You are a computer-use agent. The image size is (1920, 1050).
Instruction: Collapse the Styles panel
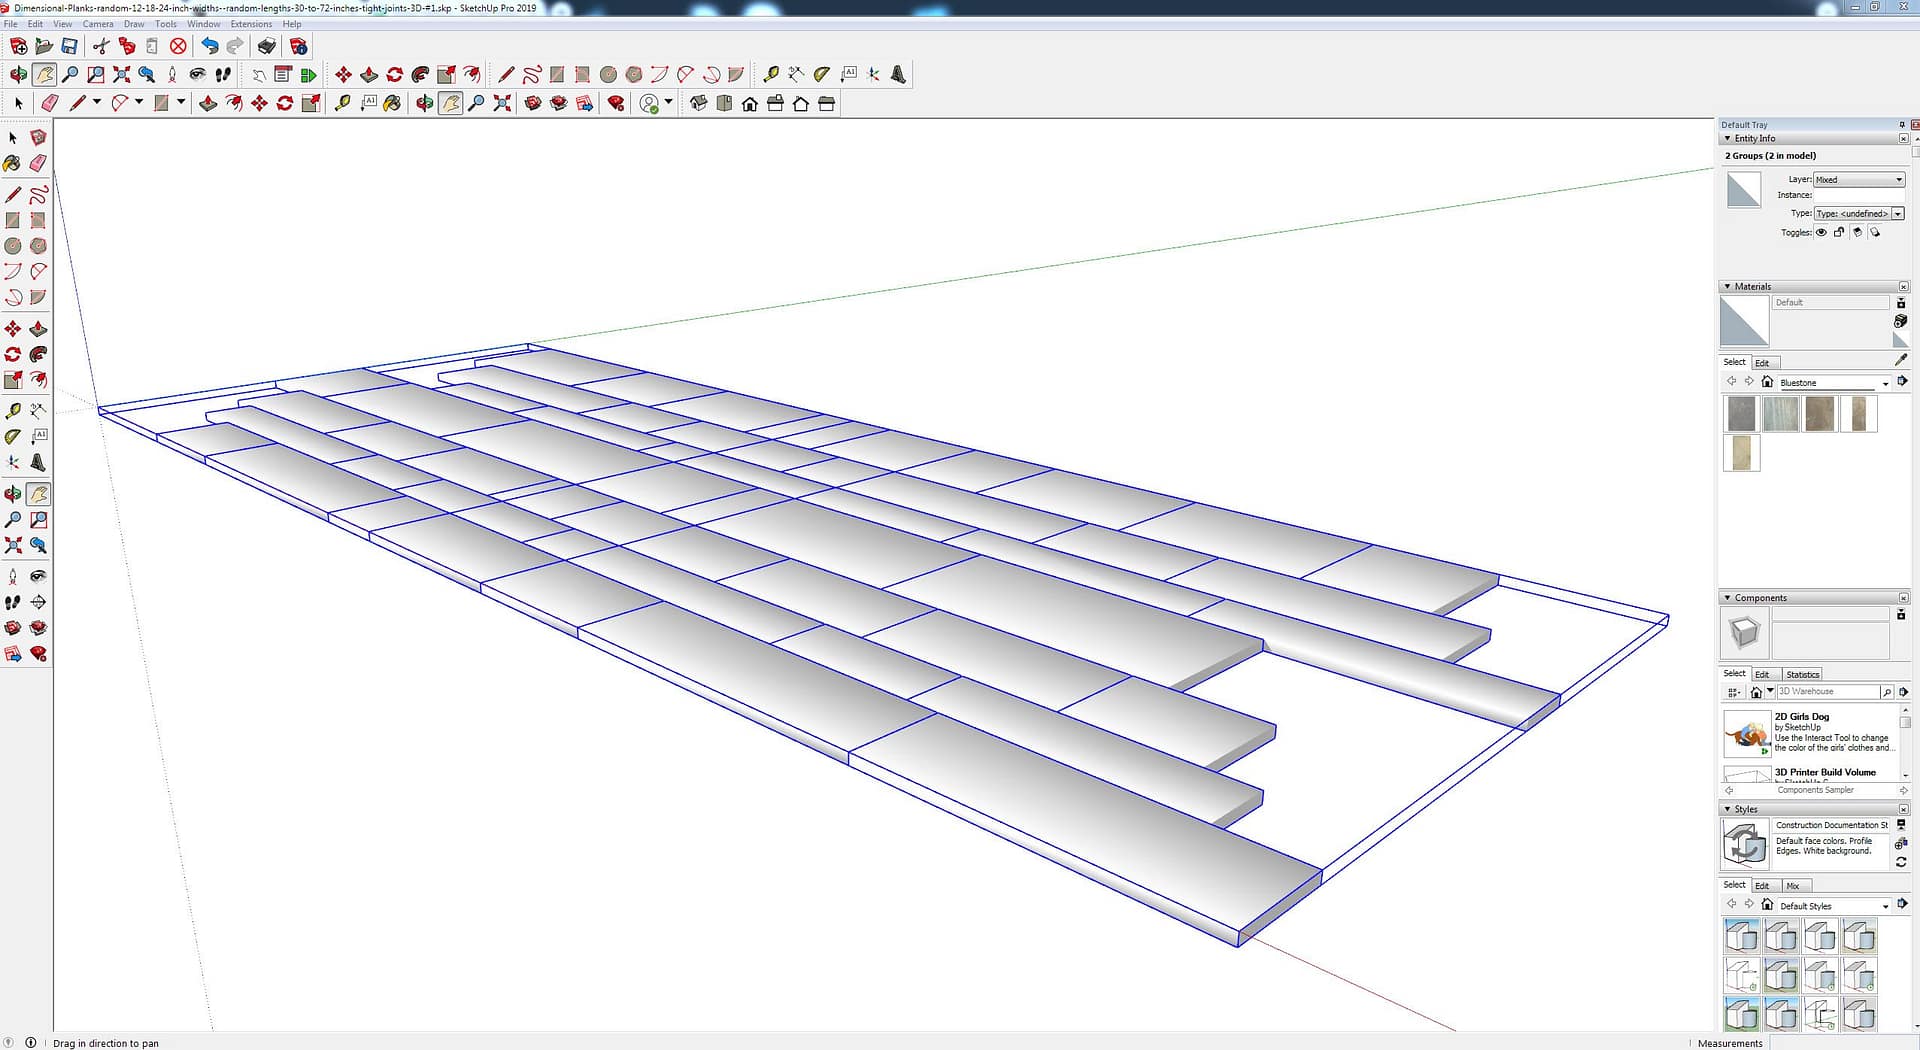1727,809
